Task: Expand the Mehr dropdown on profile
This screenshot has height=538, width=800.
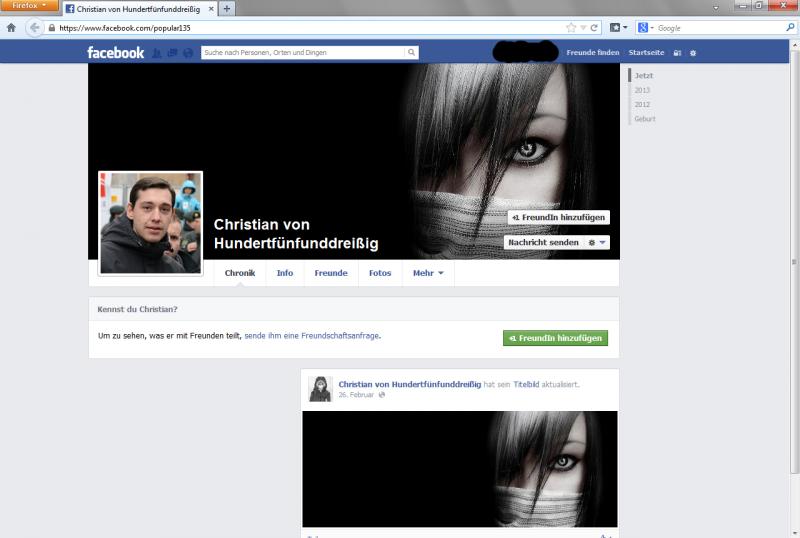Action: click(x=428, y=273)
